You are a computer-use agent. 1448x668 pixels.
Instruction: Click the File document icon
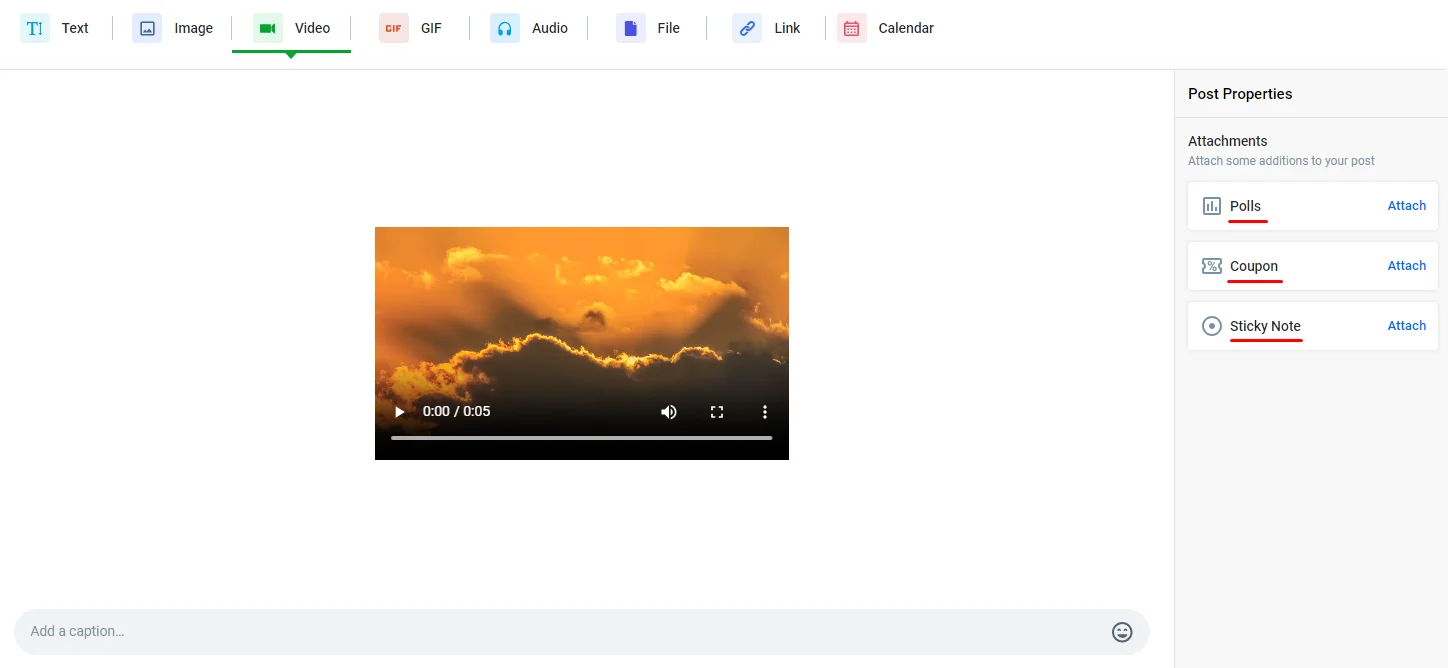pyautogui.click(x=631, y=28)
